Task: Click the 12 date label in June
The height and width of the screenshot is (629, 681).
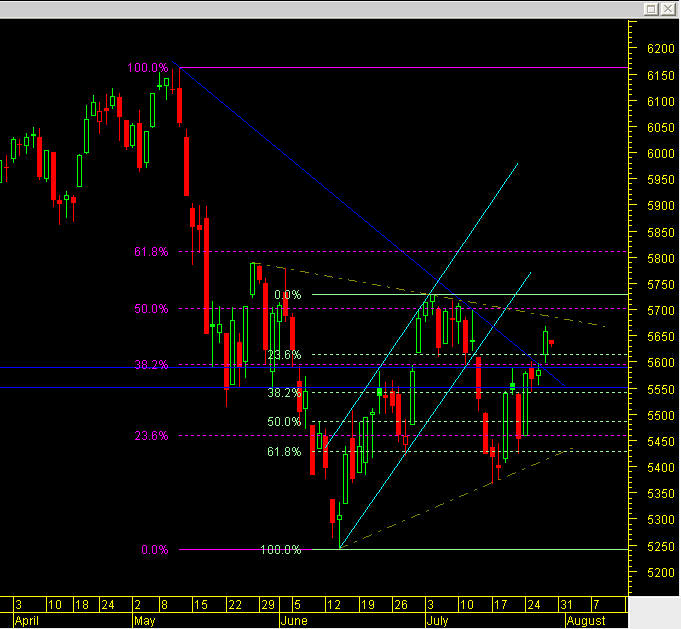Action: pos(334,605)
